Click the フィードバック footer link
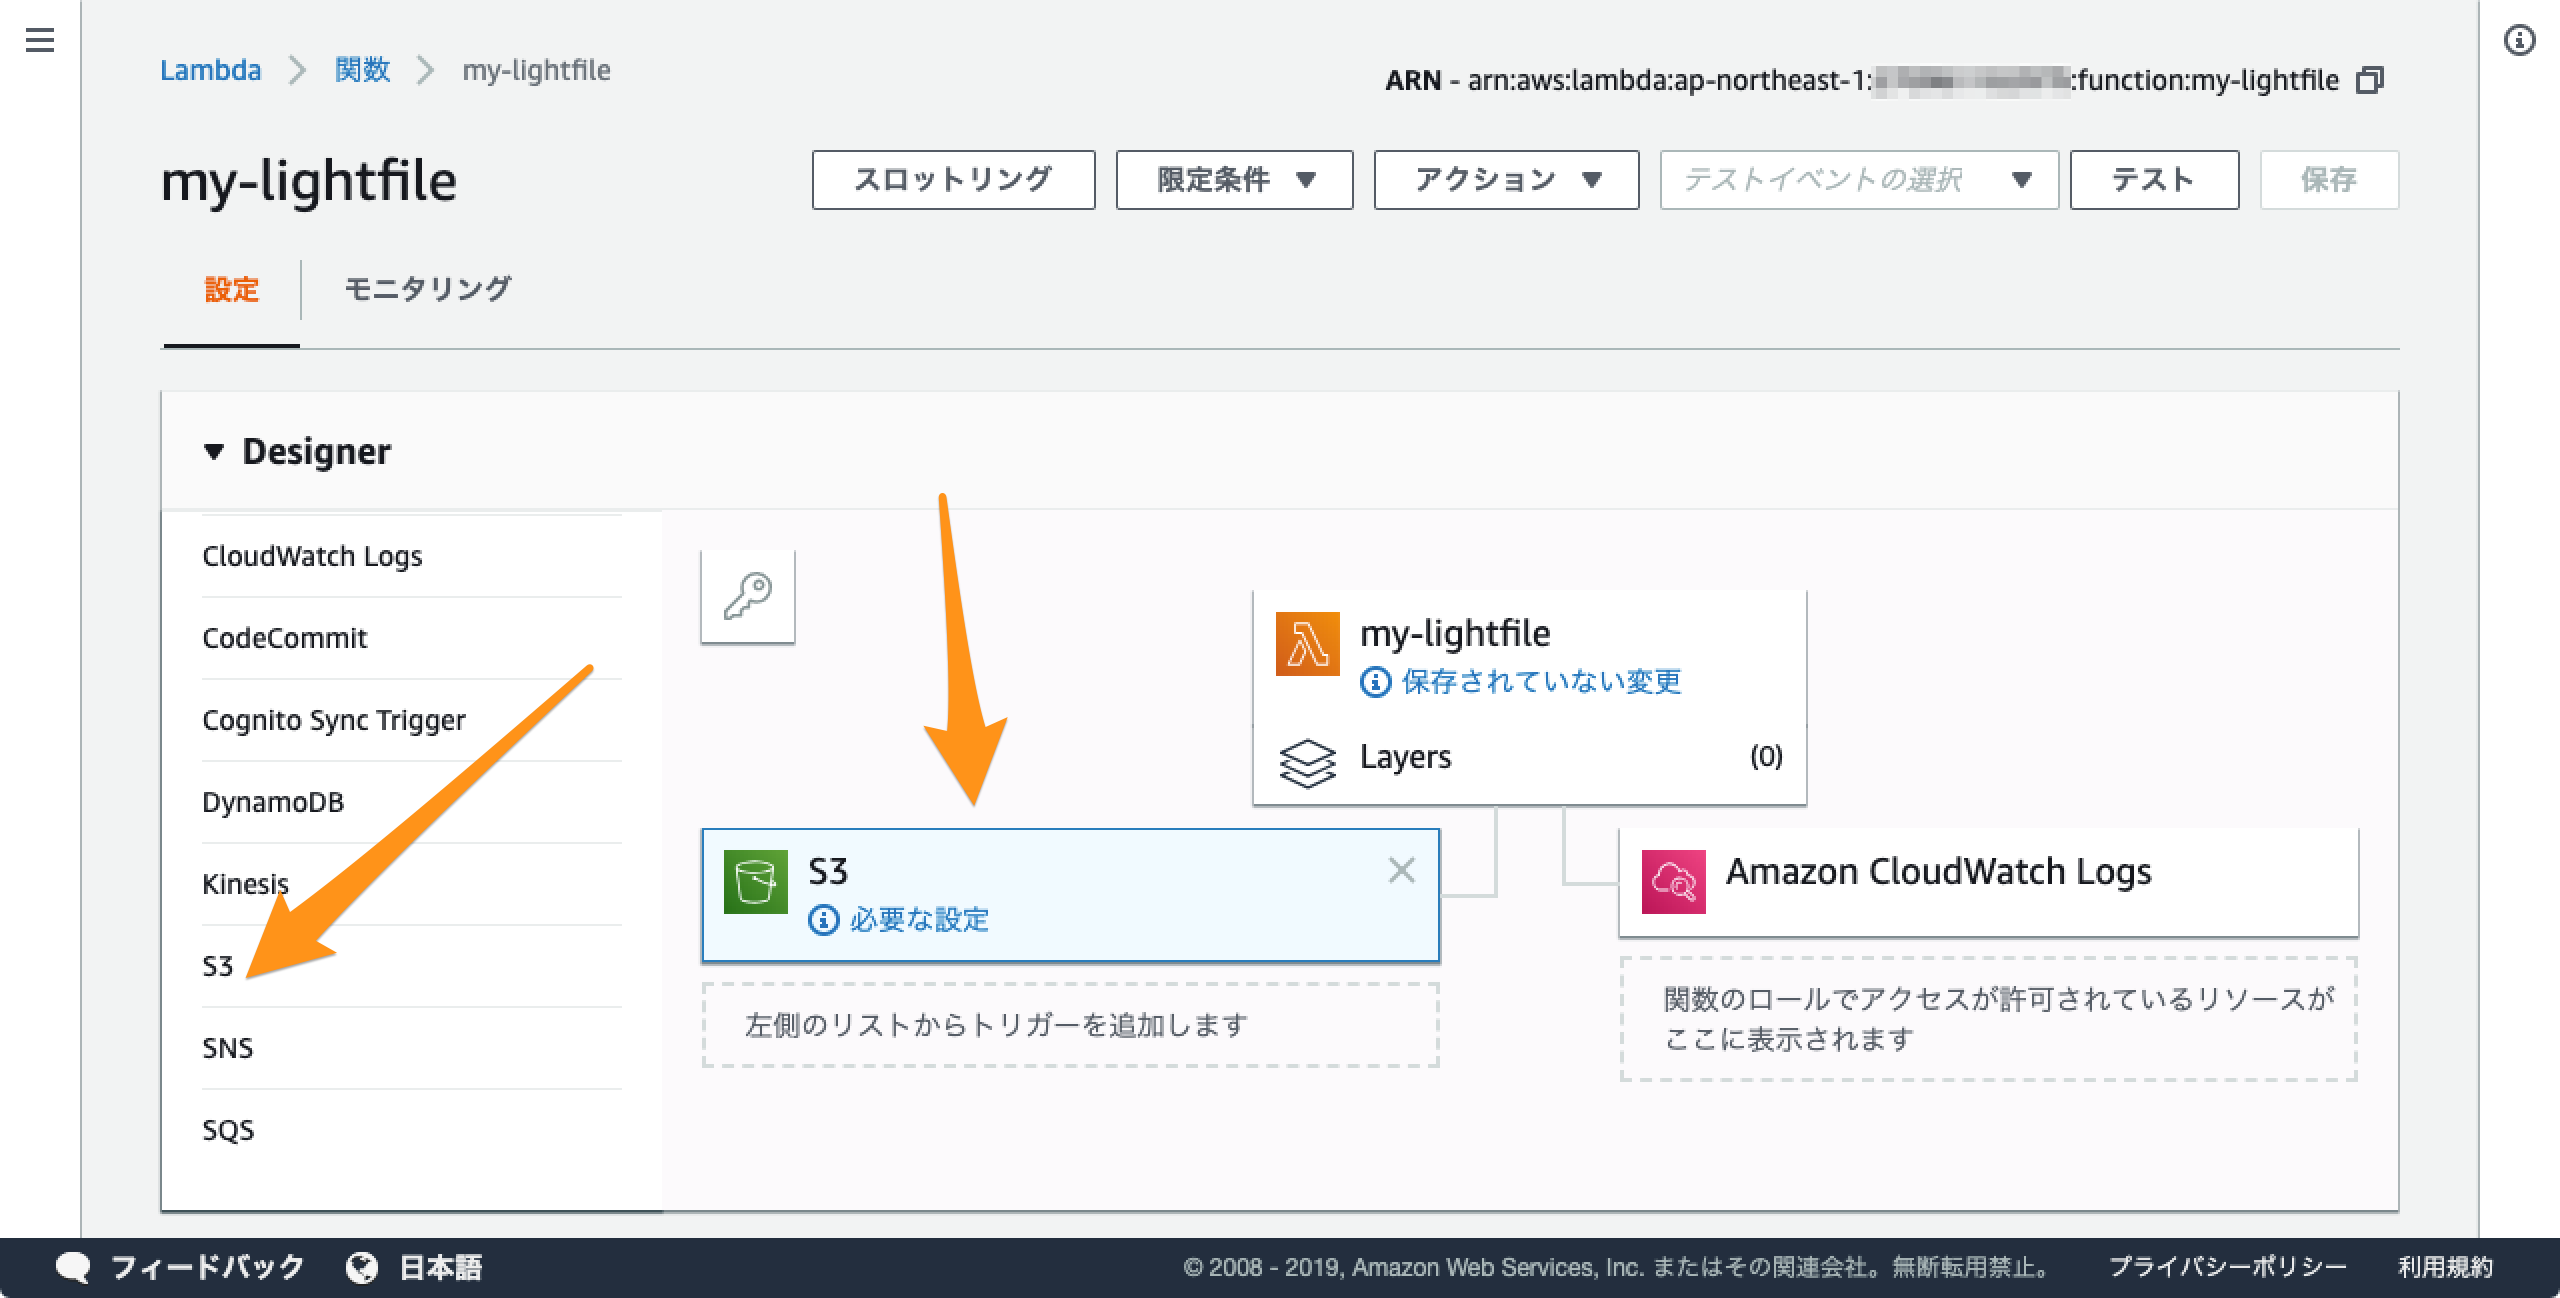 pyautogui.click(x=207, y=1268)
